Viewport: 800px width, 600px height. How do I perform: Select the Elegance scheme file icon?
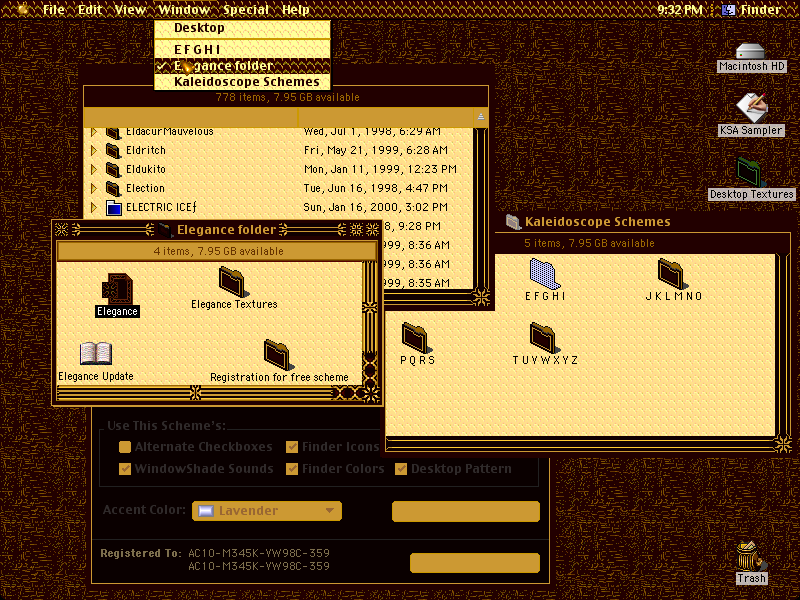tap(117, 289)
